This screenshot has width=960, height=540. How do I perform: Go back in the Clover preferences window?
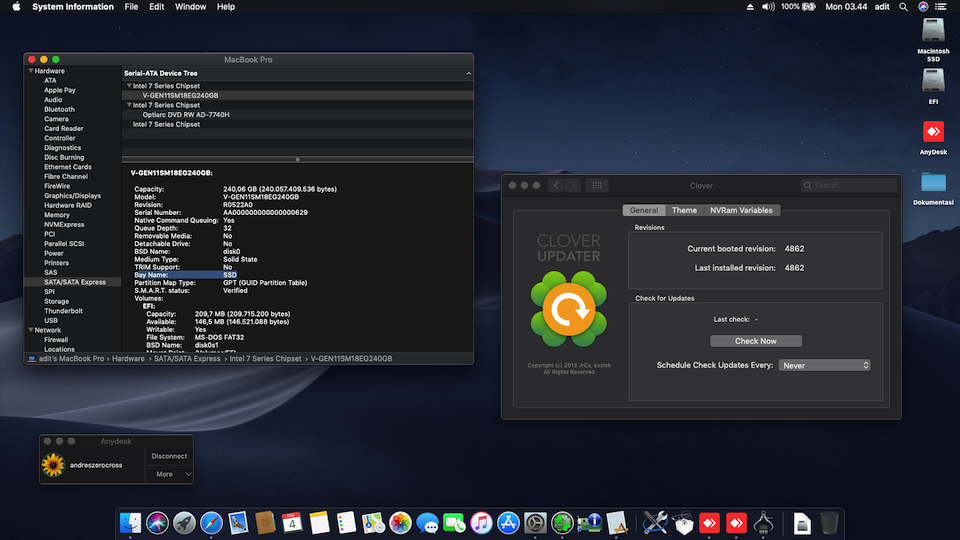pos(556,186)
